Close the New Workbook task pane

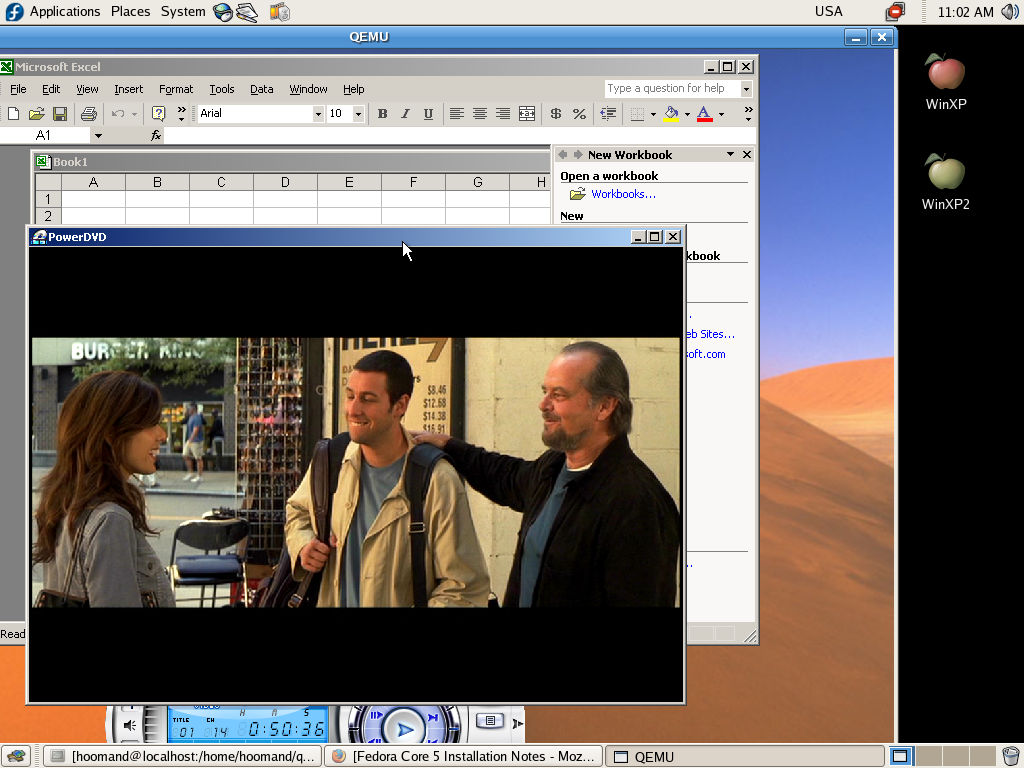coord(747,154)
